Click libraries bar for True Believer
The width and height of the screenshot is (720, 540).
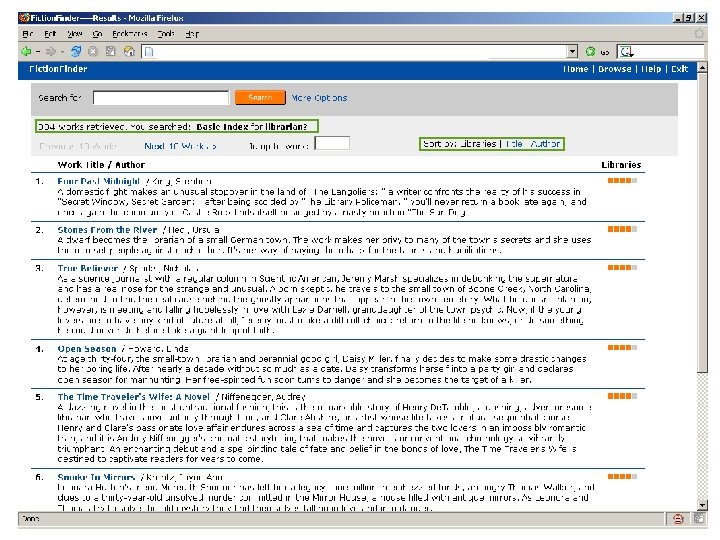[x=622, y=267]
